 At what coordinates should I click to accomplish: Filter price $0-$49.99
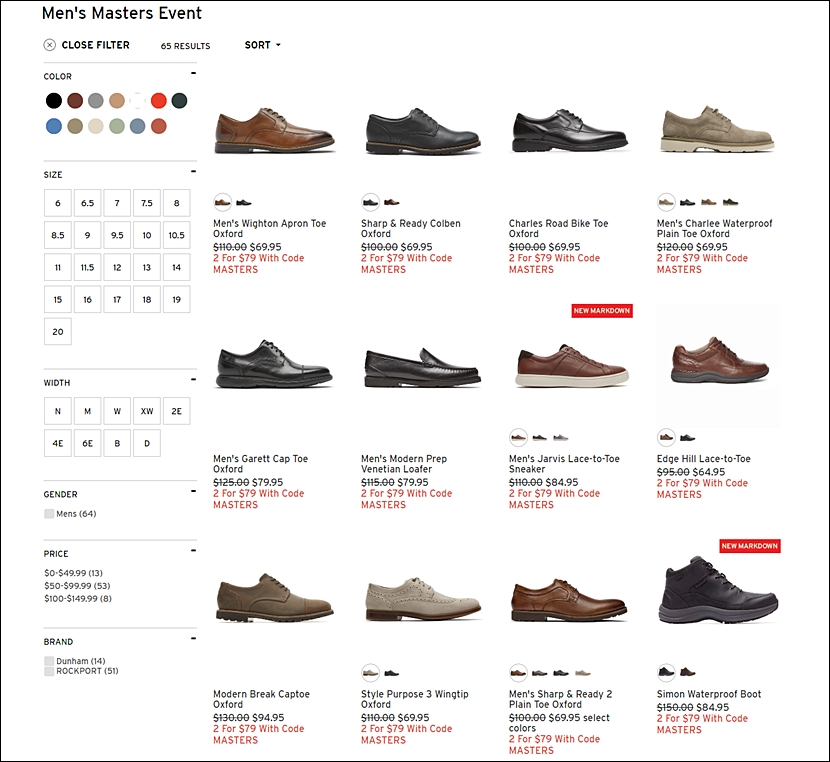74,573
